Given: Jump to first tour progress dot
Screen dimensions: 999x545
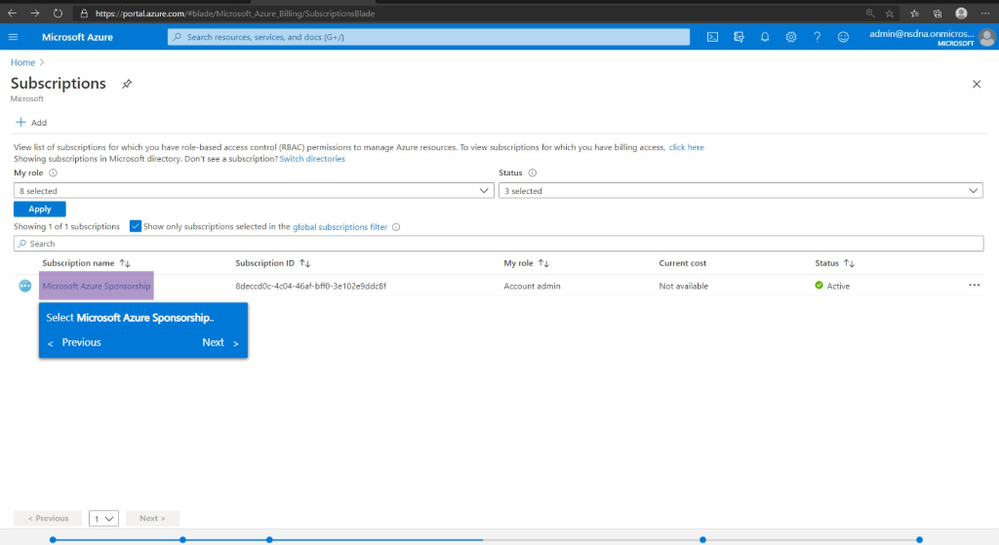Looking at the screenshot, I should coord(53,540).
